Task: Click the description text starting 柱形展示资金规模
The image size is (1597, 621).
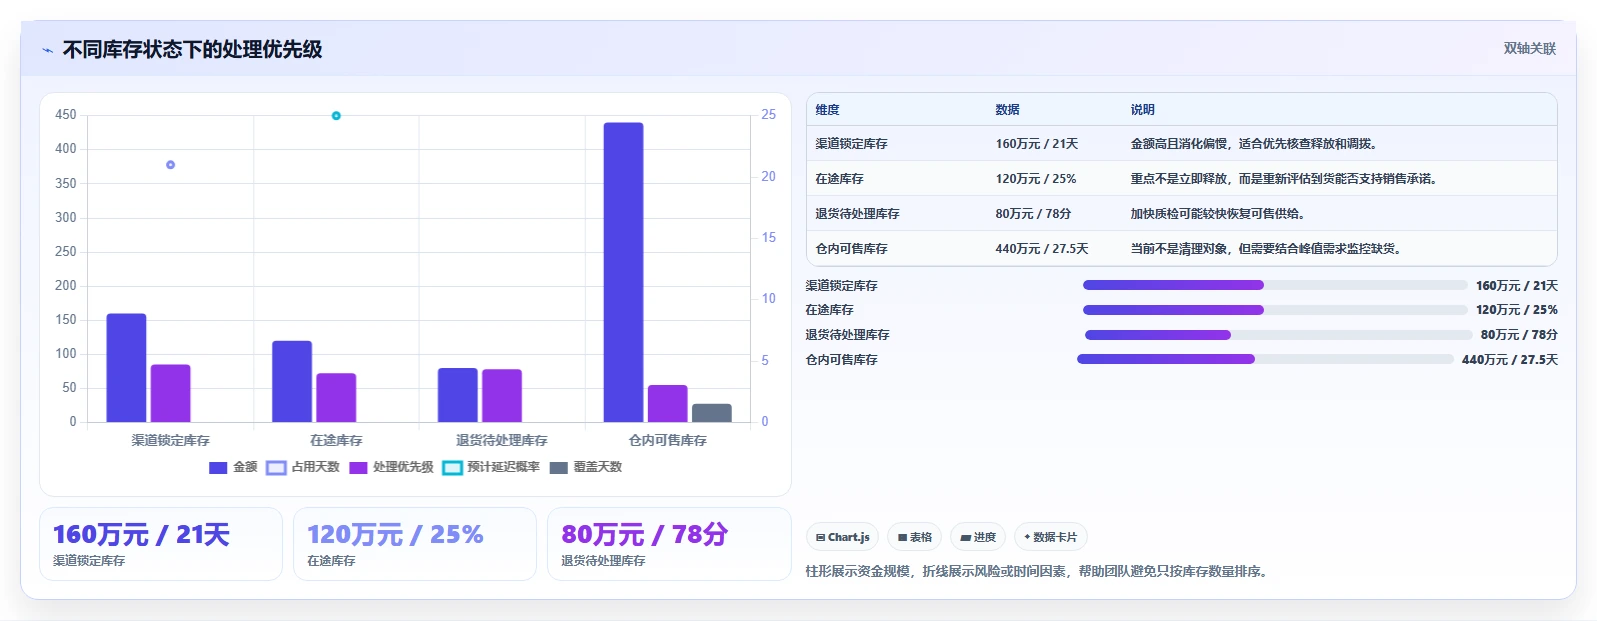Action: (x=1039, y=572)
